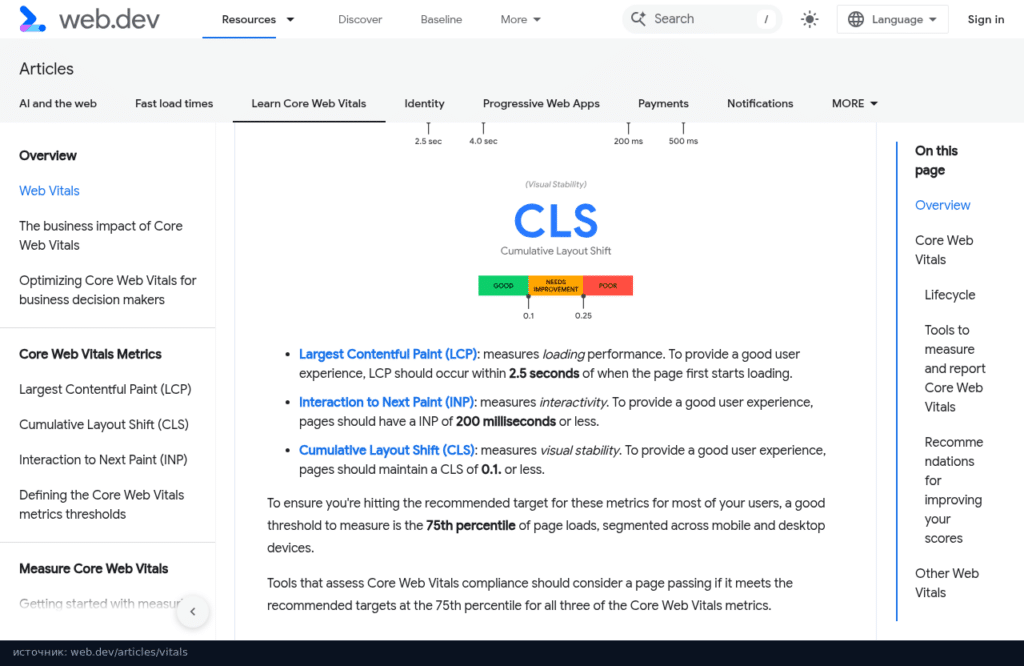
Task: Click the large CLS graphic heading
Action: click(556, 221)
